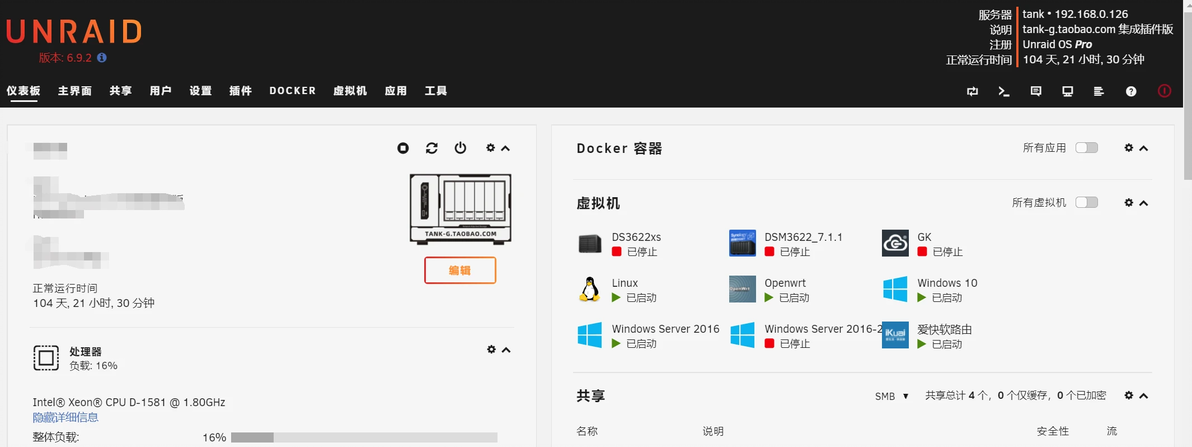Screen dimensions: 1192x447
Task: Open the feedback icon in the header
Action: (x=1035, y=91)
